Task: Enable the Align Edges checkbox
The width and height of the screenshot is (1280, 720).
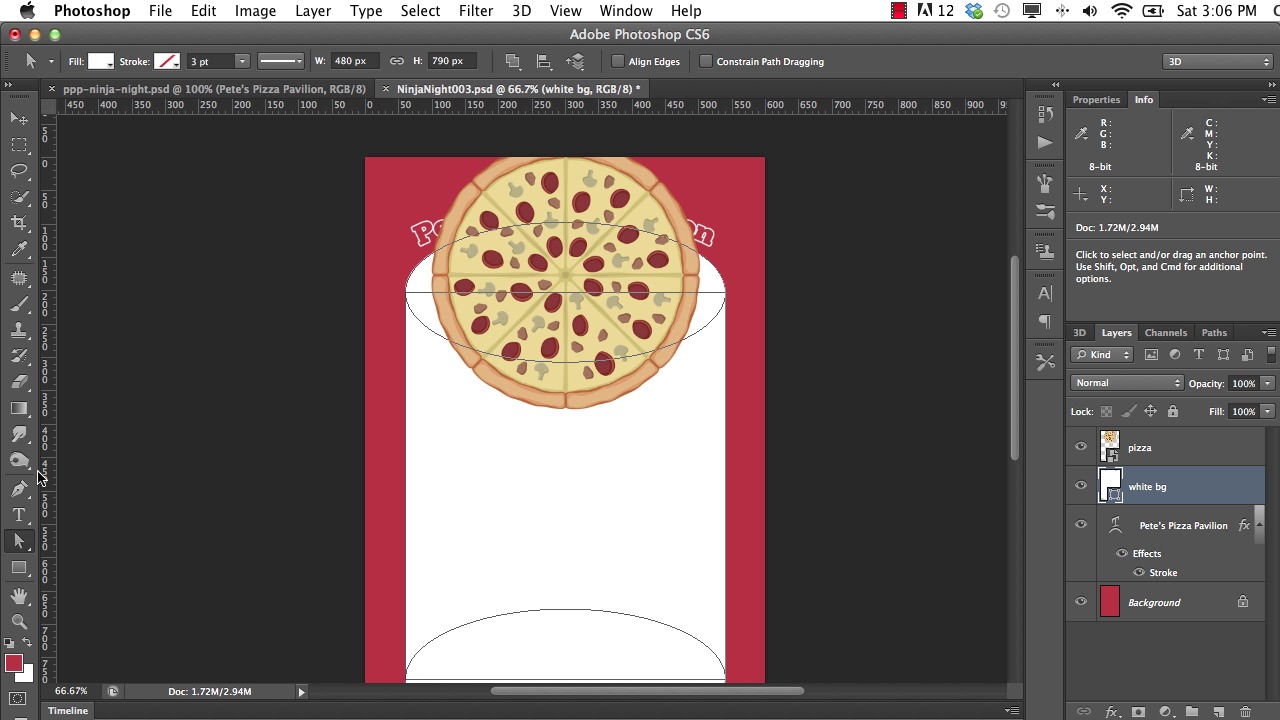Action: click(x=618, y=62)
